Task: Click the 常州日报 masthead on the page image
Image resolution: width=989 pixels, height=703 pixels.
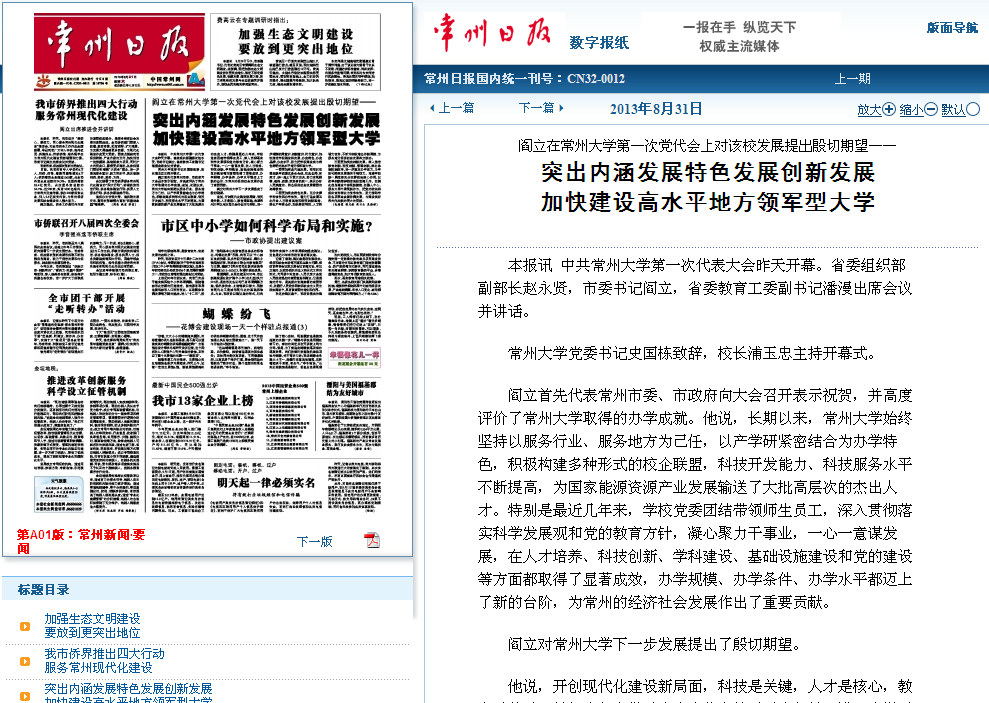Action: pyautogui.click(x=119, y=51)
